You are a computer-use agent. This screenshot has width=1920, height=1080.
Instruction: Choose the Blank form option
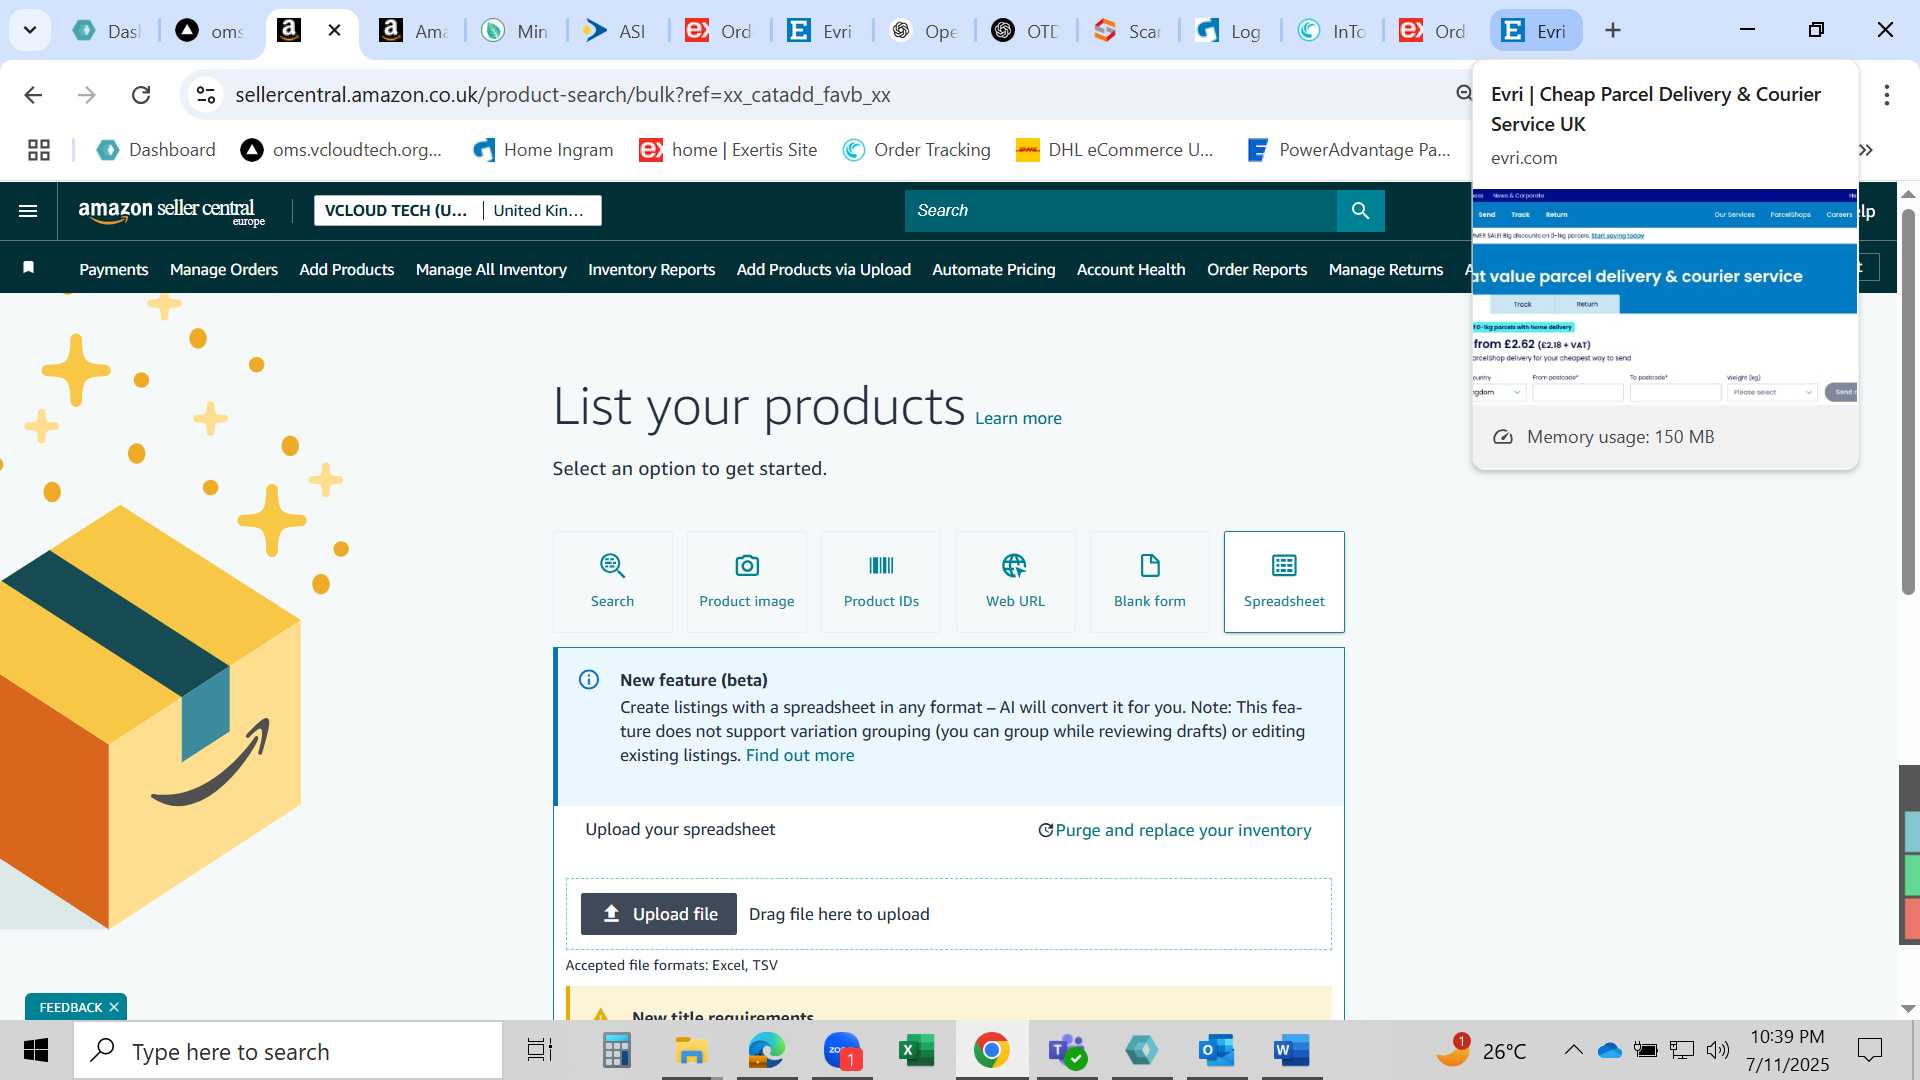pyautogui.click(x=1150, y=581)
